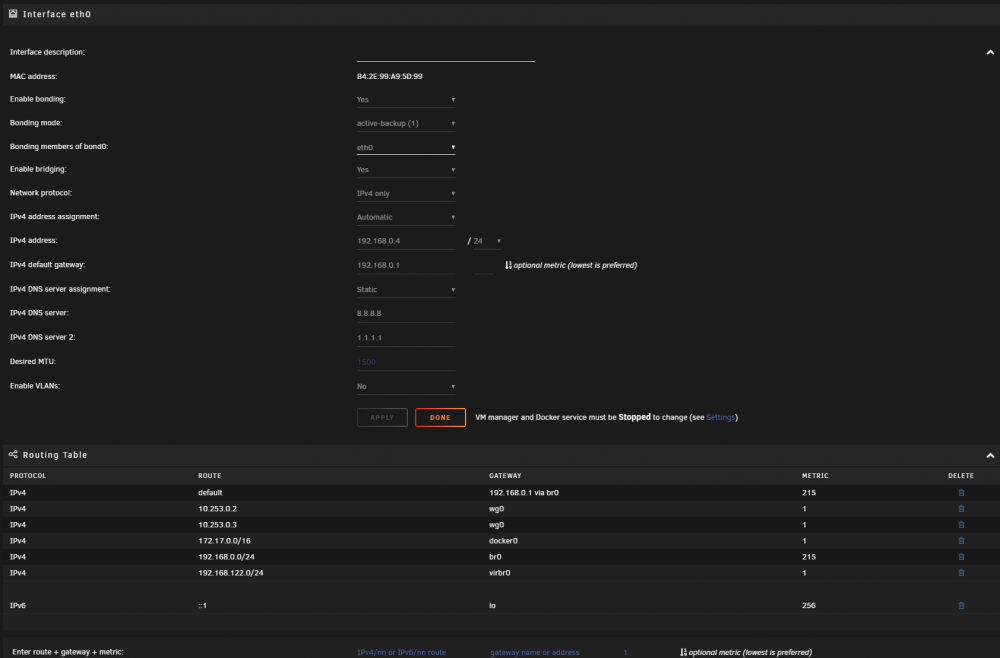Click the '172.17.0.0/16' route cell

(224, 541)
